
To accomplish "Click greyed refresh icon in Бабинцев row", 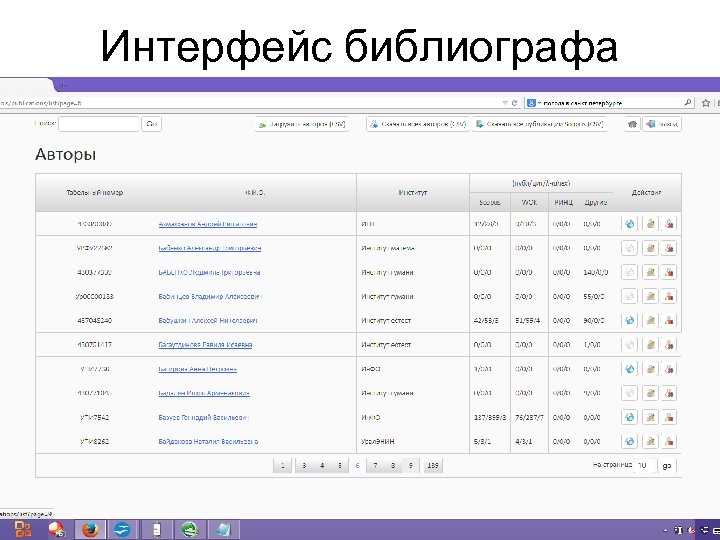I will 630,296.
